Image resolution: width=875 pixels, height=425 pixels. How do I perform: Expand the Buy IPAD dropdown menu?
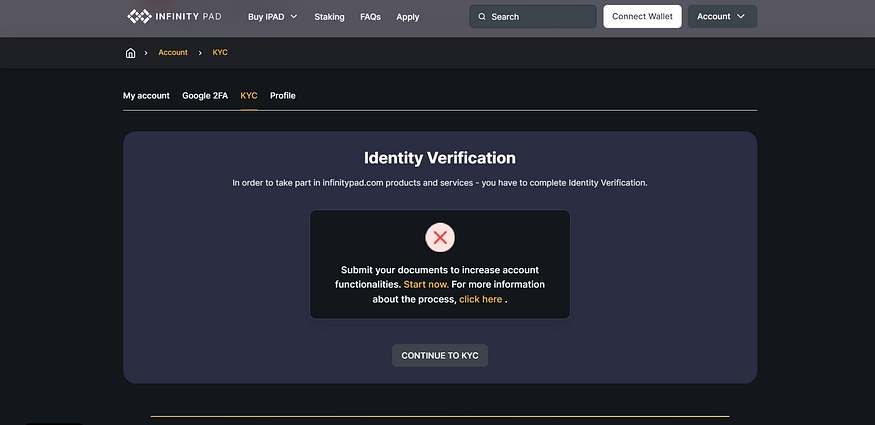click(x=272, y=17)
